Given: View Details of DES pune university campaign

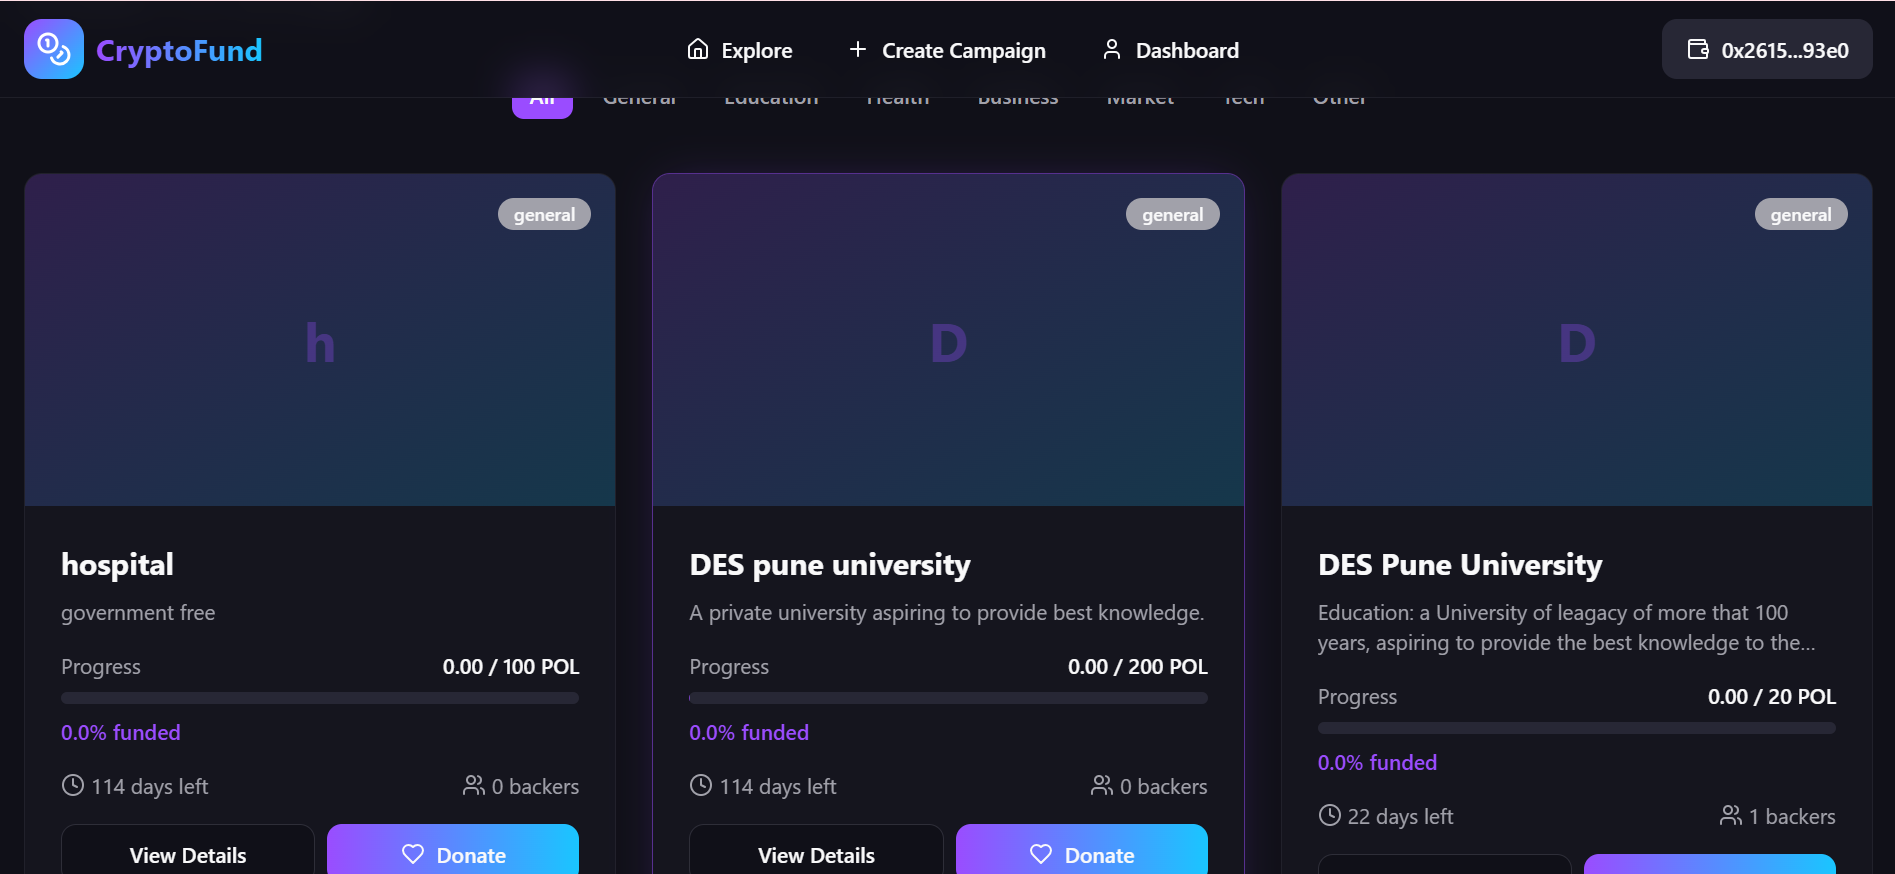Looking at the screenshot, I should (816, 850).
